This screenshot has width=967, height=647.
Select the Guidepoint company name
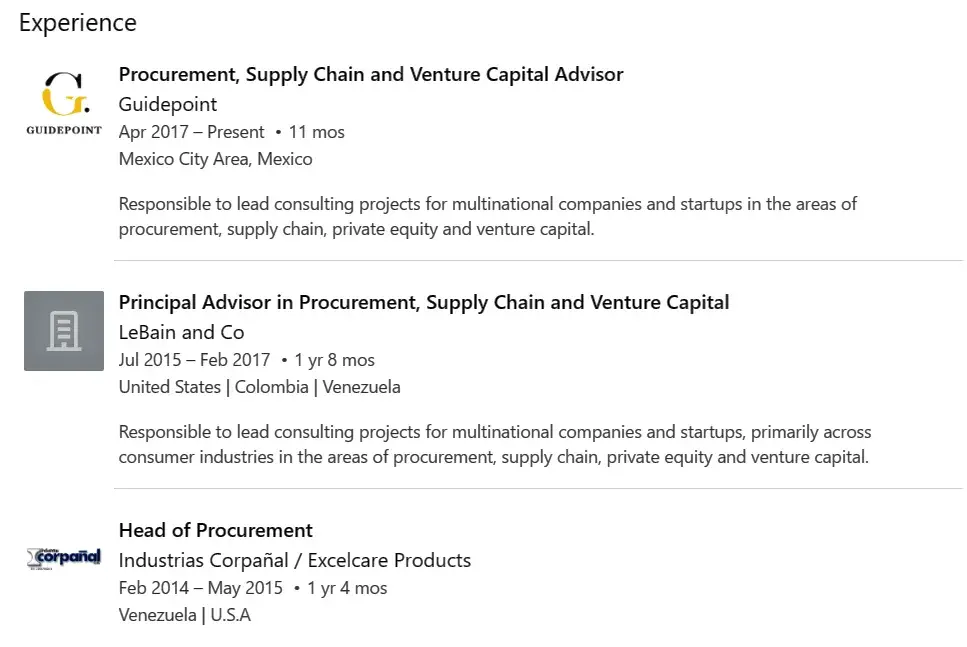tap(167, 104)
